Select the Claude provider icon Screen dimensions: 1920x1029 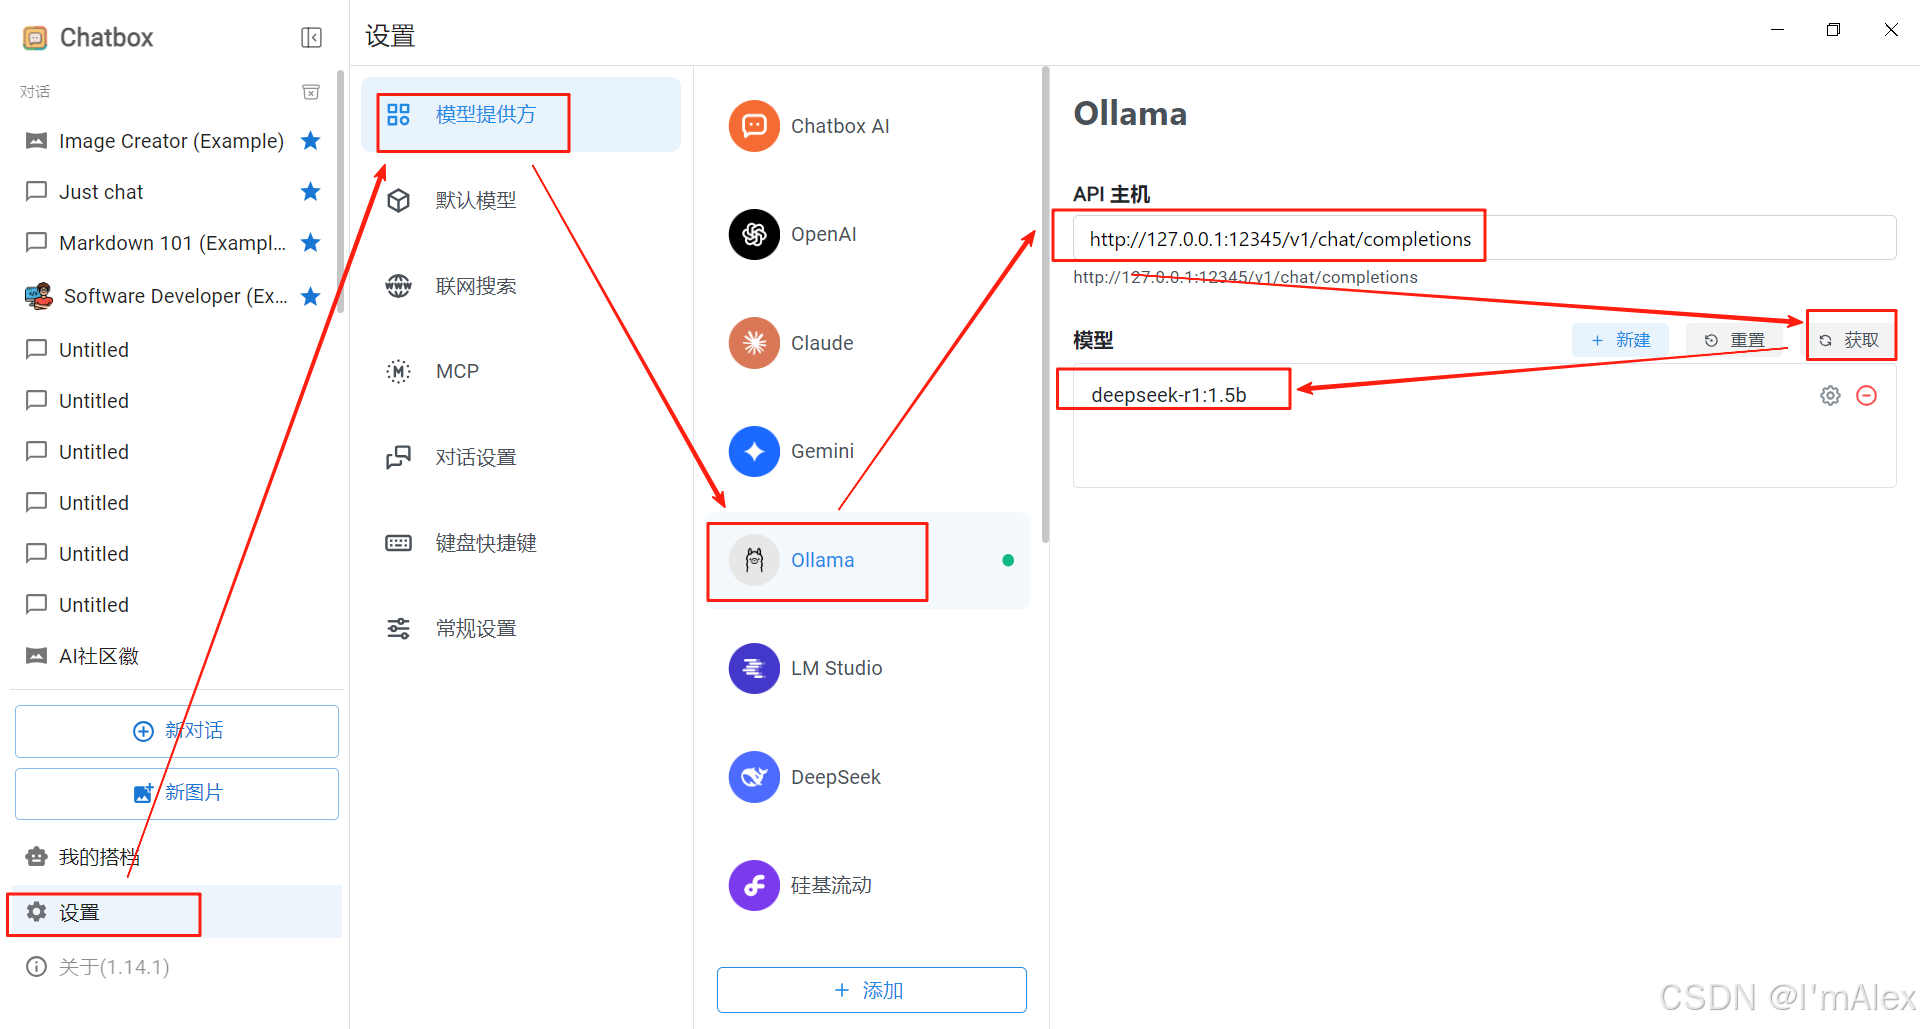pyautogui.click(x=753, y=343)
